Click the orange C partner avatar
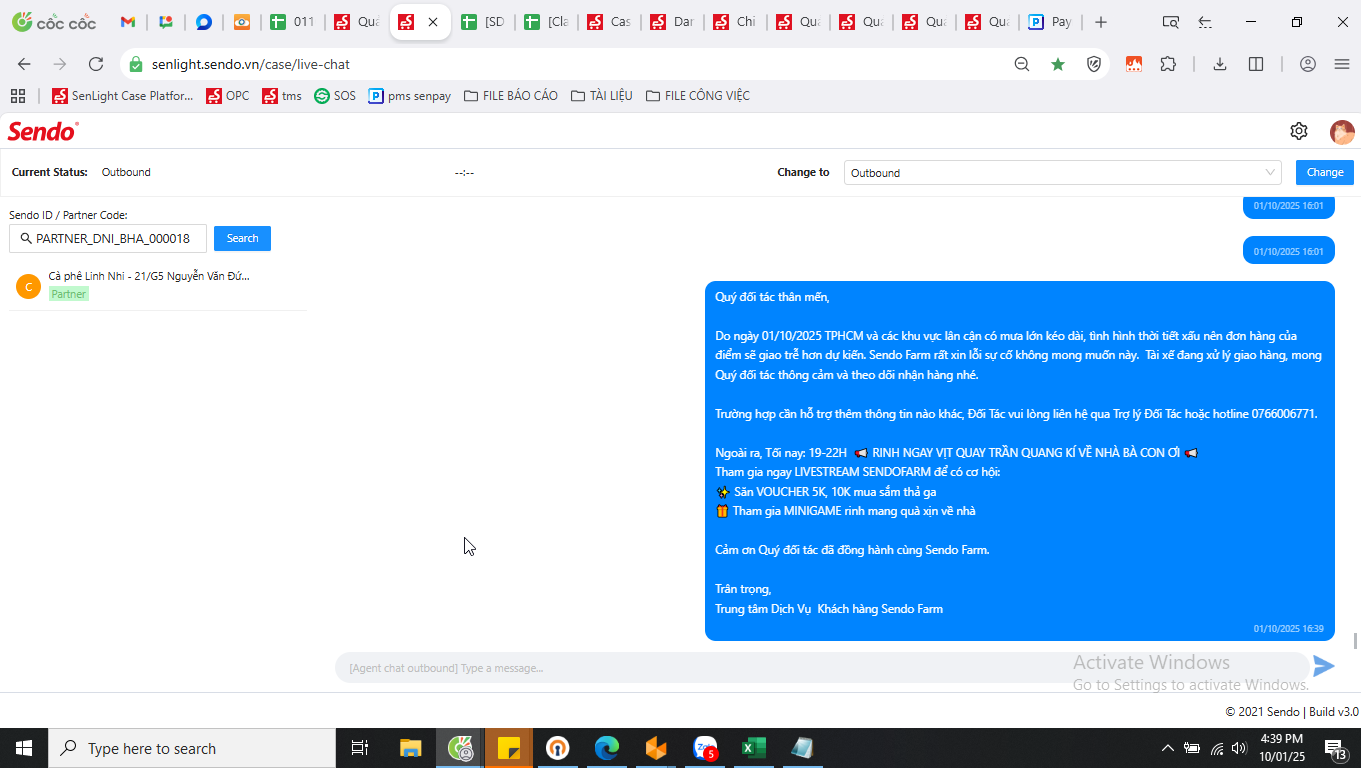Viewport: 1361px width, 768px height. [28, 286]
